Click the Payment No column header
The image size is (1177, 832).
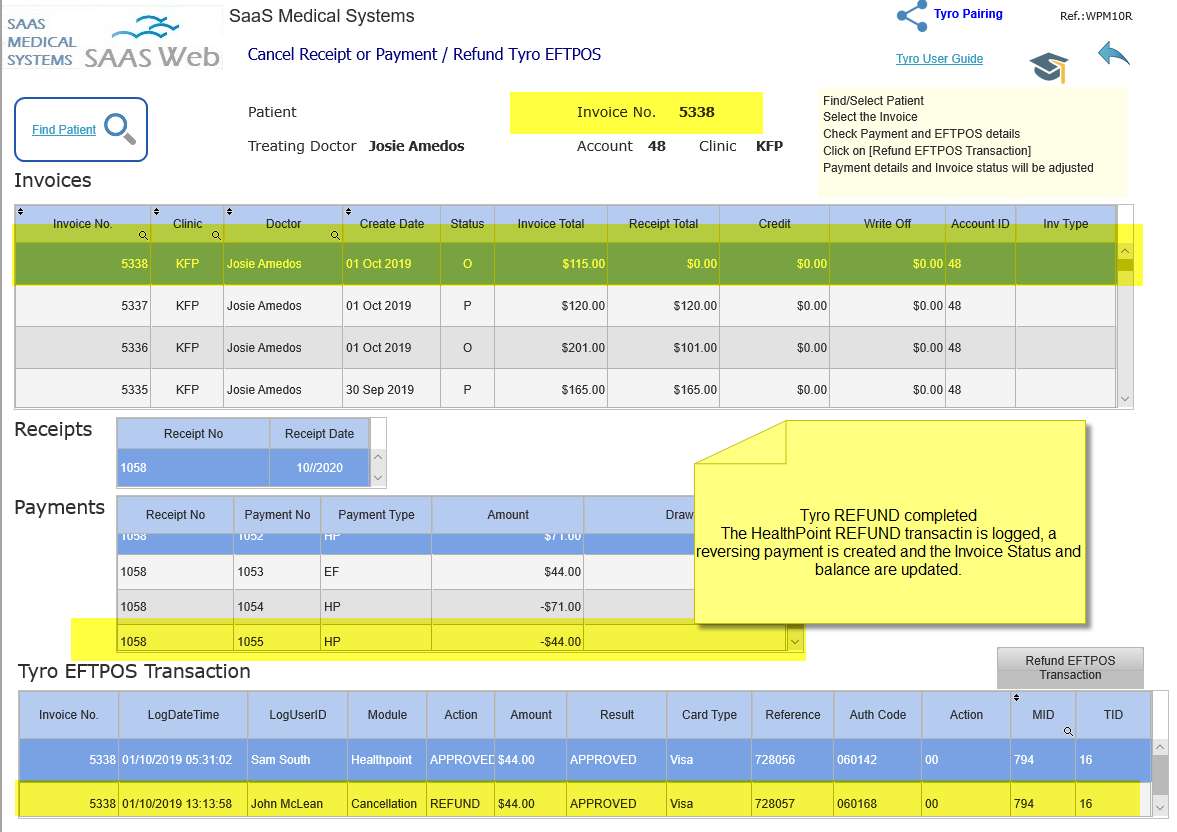click(x=277, y=515)
